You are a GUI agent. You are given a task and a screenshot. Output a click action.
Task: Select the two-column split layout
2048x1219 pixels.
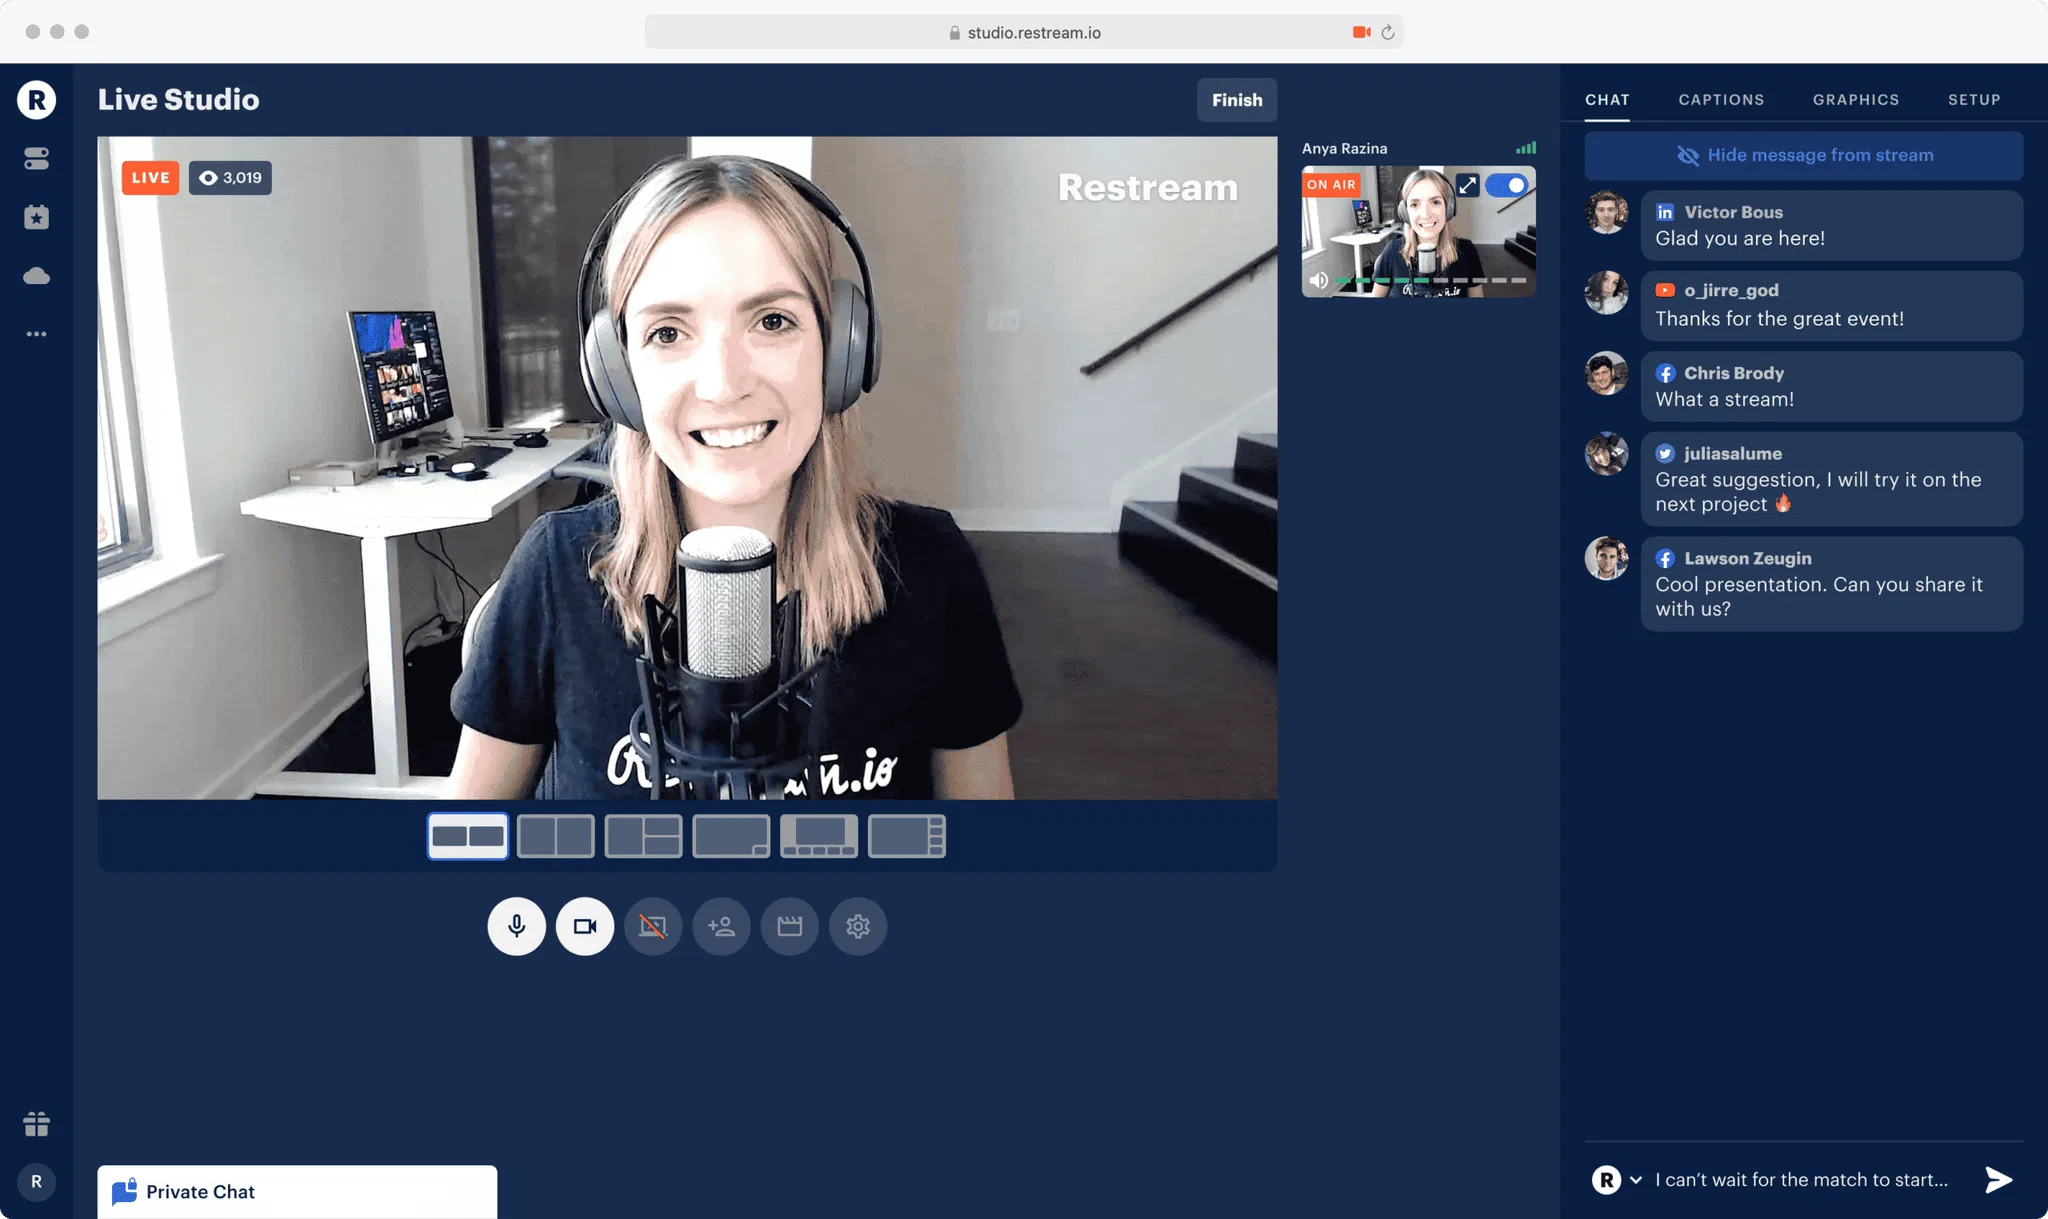pos(556,836)
